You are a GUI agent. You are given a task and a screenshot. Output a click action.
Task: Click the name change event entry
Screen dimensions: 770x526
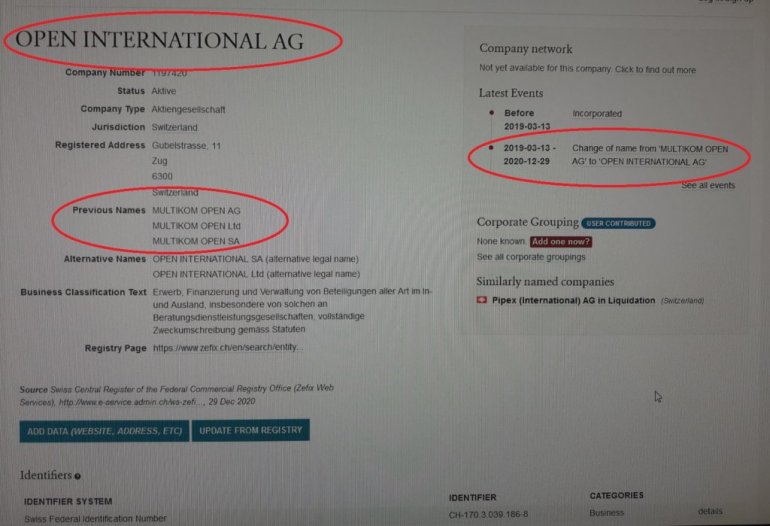616,155
